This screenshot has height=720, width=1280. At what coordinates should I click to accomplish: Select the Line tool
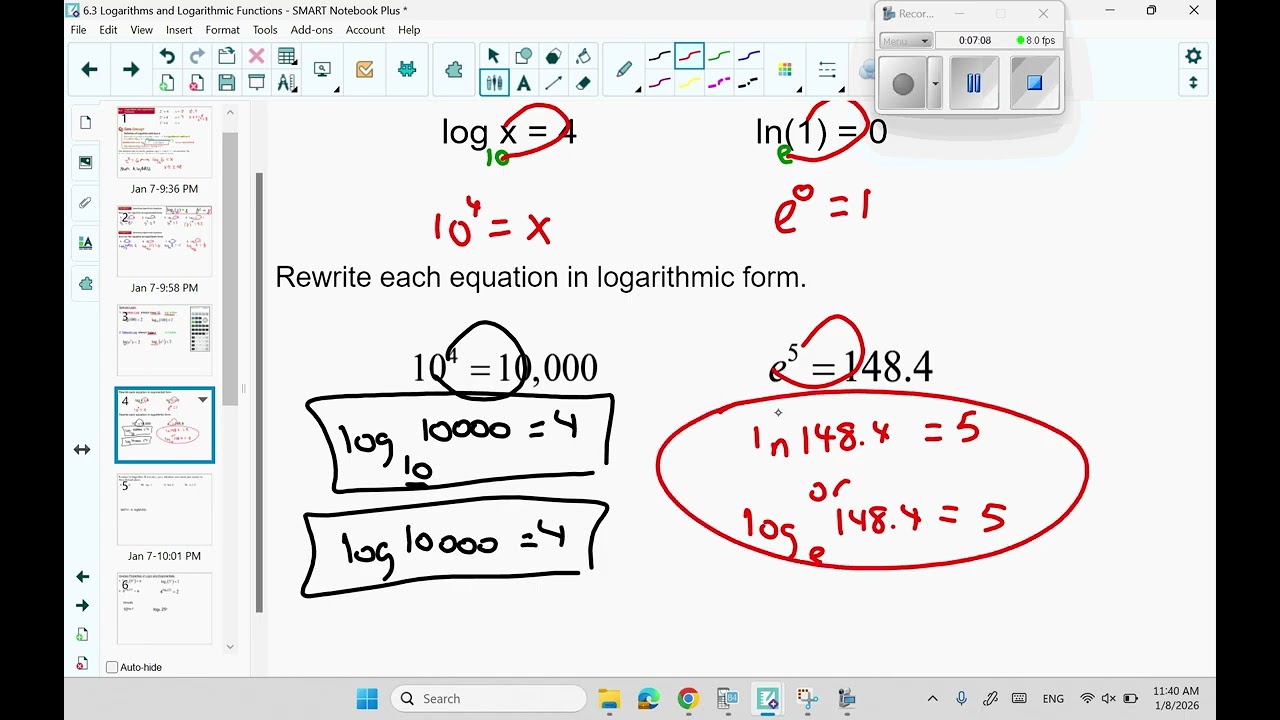553,84
